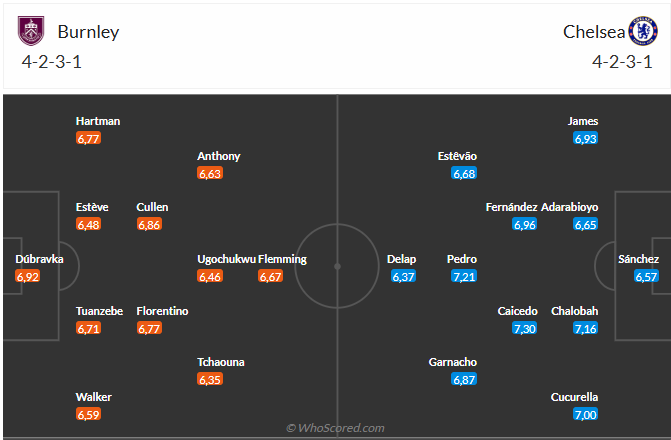Click the WhoScored.com watermark
The image size is (671, 440).
tap(335, 428)
